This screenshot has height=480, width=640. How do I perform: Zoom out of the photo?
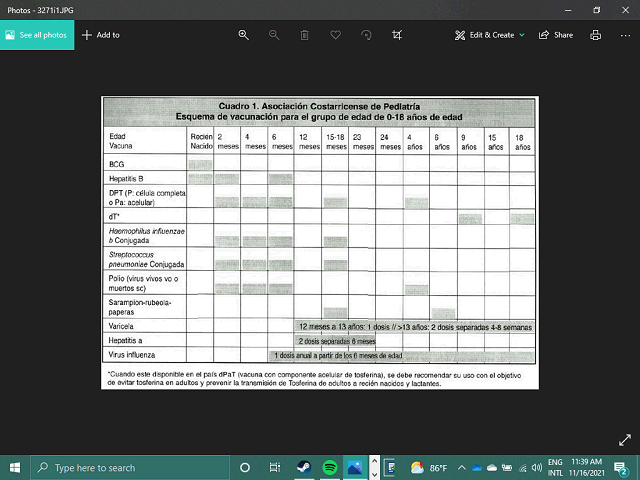pos(274,35)
